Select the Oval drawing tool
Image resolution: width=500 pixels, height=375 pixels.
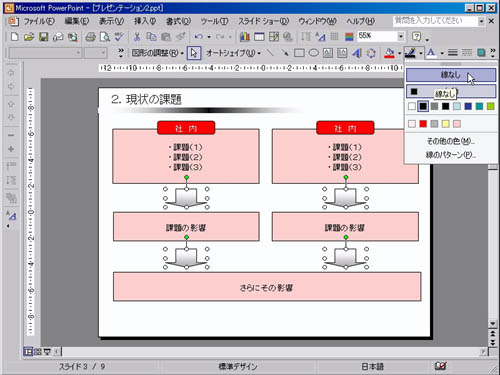tap(314, 53)
